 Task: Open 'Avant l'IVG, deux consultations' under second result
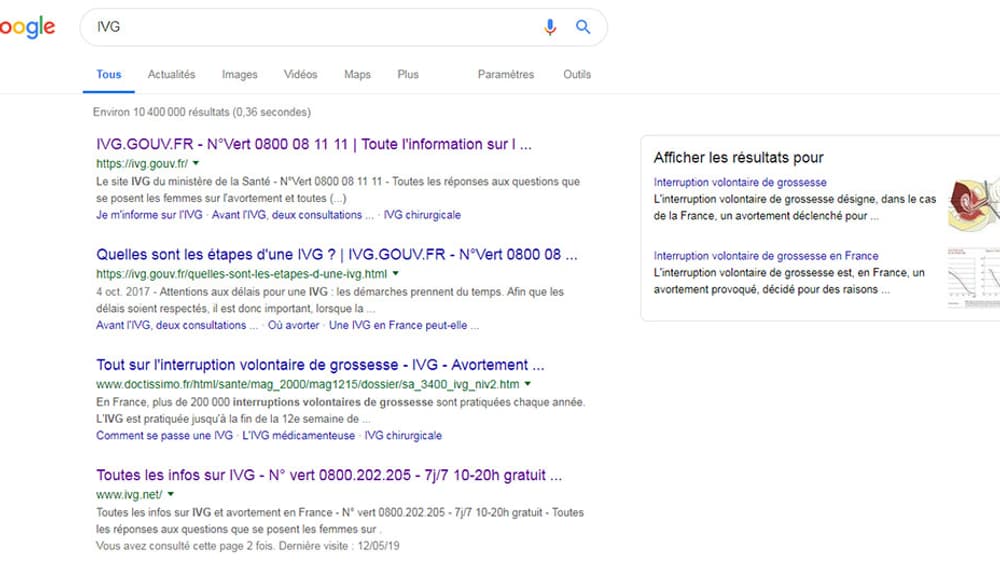pos(177,325)
